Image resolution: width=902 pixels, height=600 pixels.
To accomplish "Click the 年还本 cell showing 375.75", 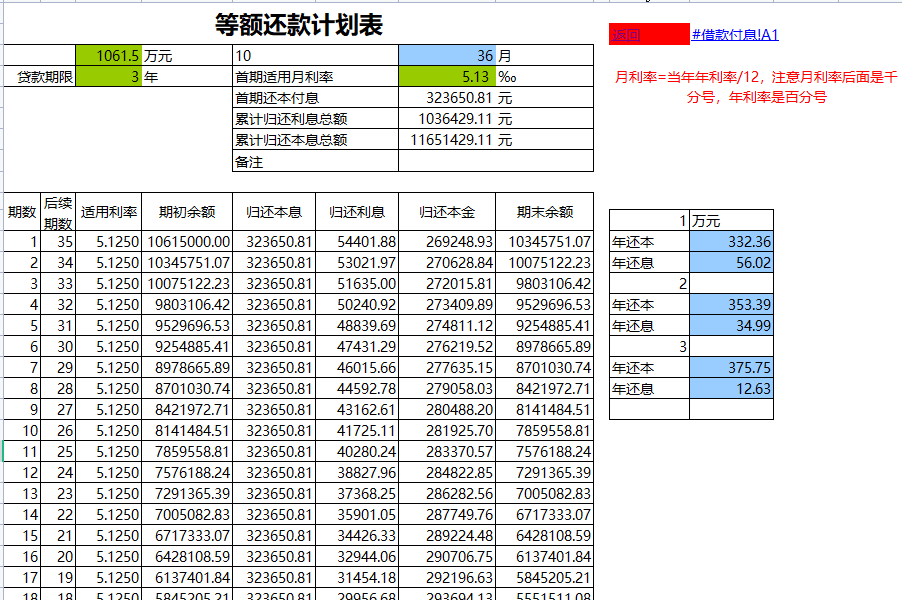I will tap(731, 367).
